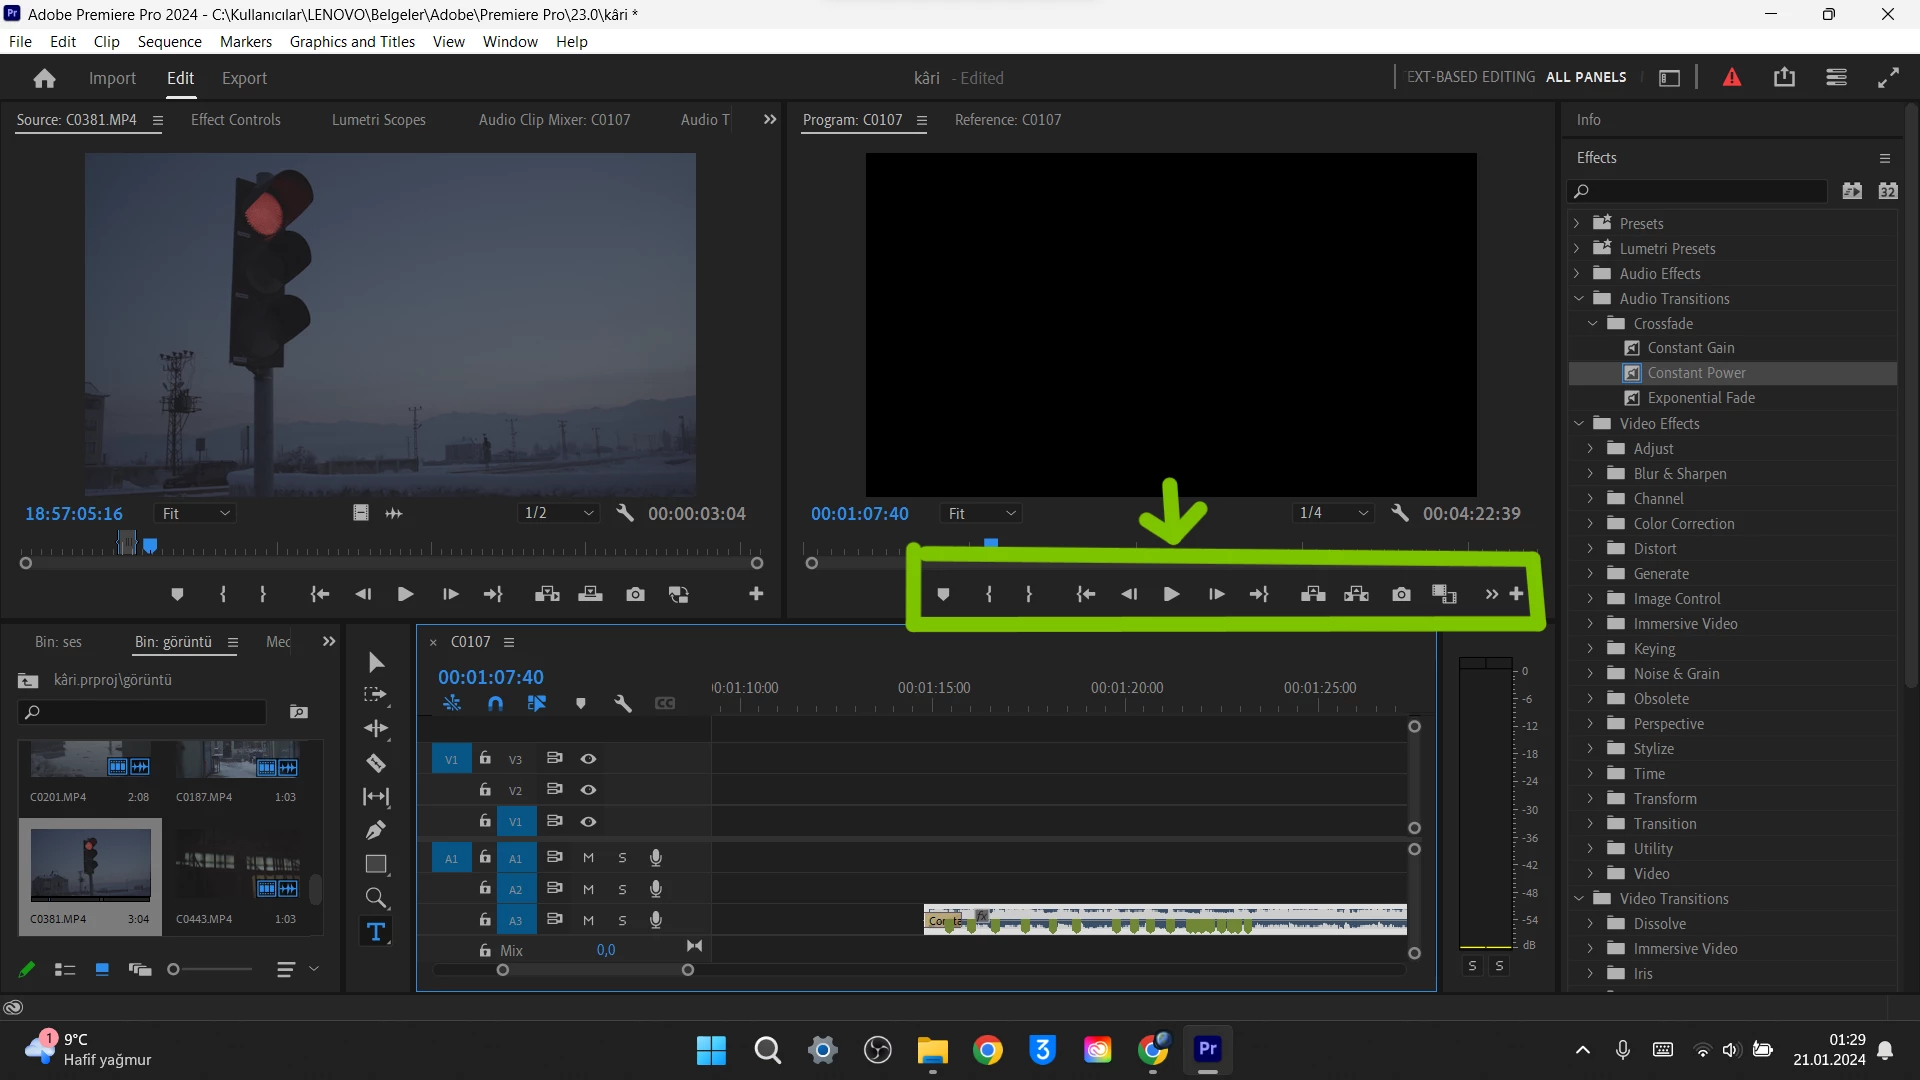Hide video track V2 with eye icon
Image resolution: width=1920 pixels, height=1080 pixels.
(589, 790)
